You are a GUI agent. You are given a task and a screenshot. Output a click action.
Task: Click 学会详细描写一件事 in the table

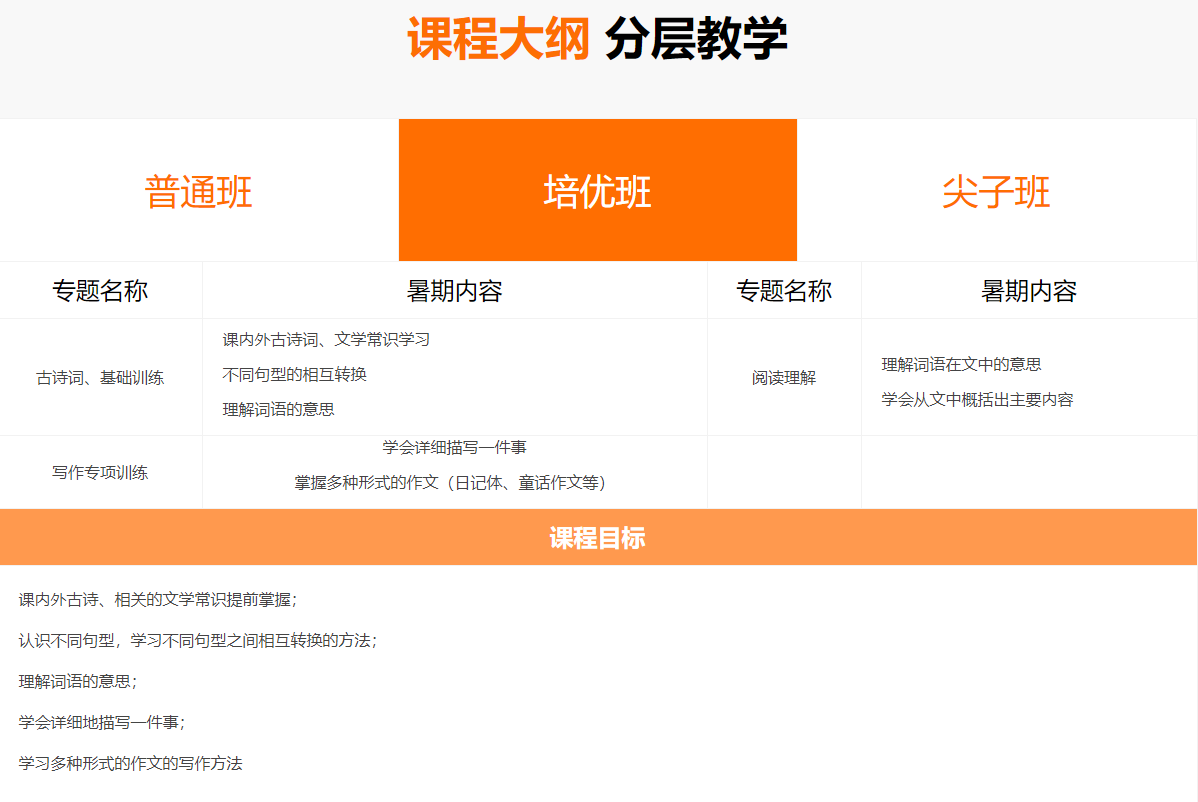click(x=454, y=448)
